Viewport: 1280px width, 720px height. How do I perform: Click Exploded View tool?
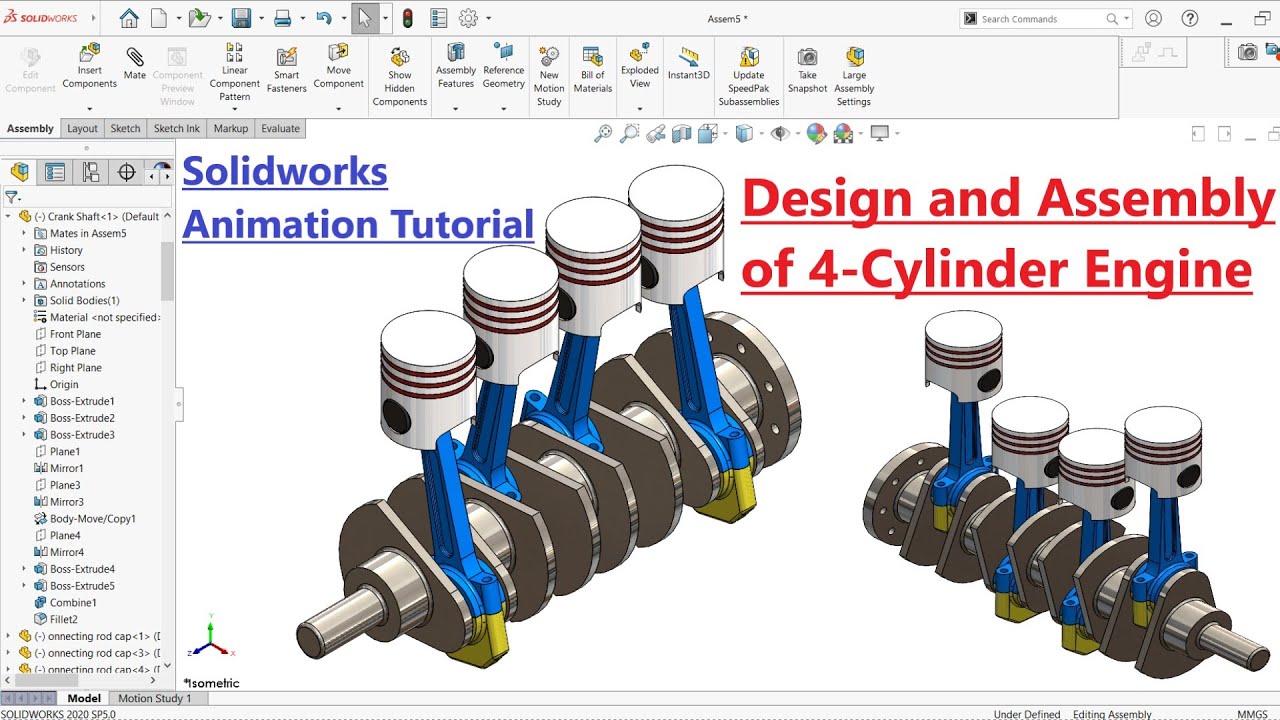click(640, 65)
